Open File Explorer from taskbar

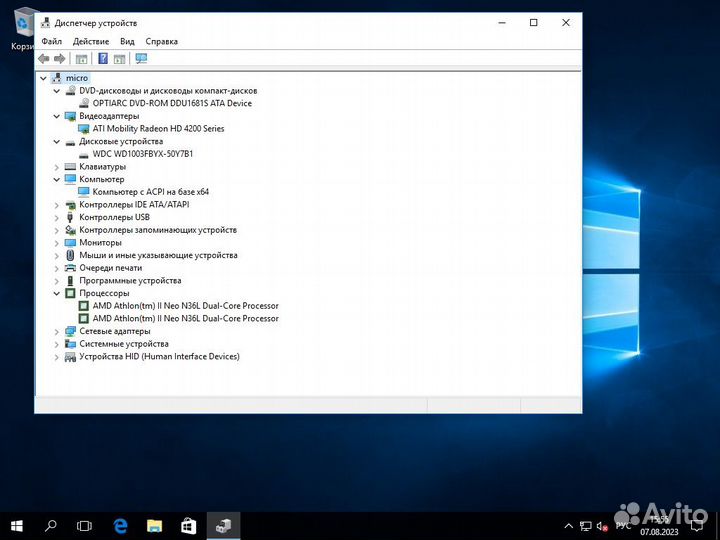[154, 526]
